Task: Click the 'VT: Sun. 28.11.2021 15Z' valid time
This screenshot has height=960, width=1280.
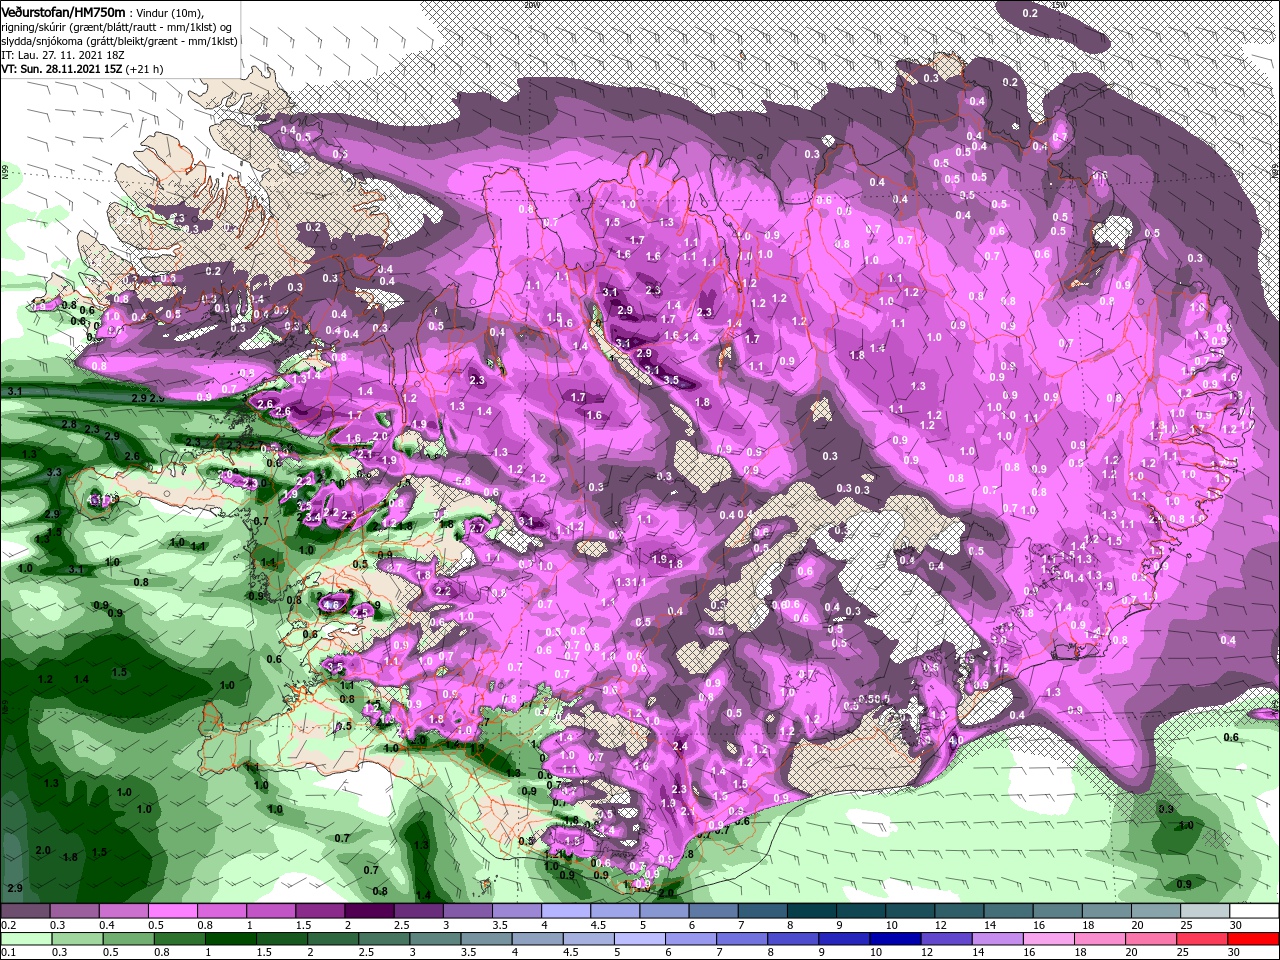Action: click(x=61, y=70)
